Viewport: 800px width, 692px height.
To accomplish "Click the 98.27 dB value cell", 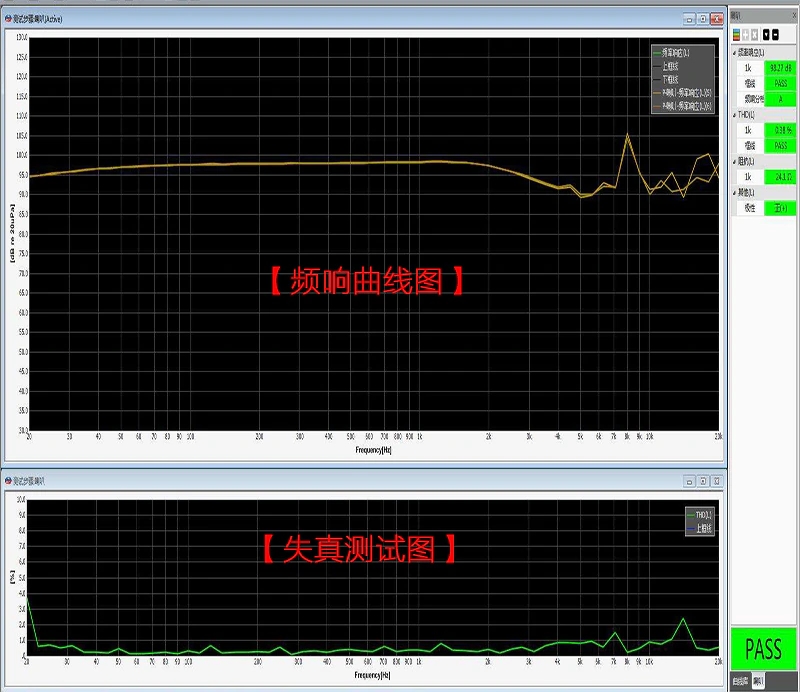I will [x=780, y=68].
